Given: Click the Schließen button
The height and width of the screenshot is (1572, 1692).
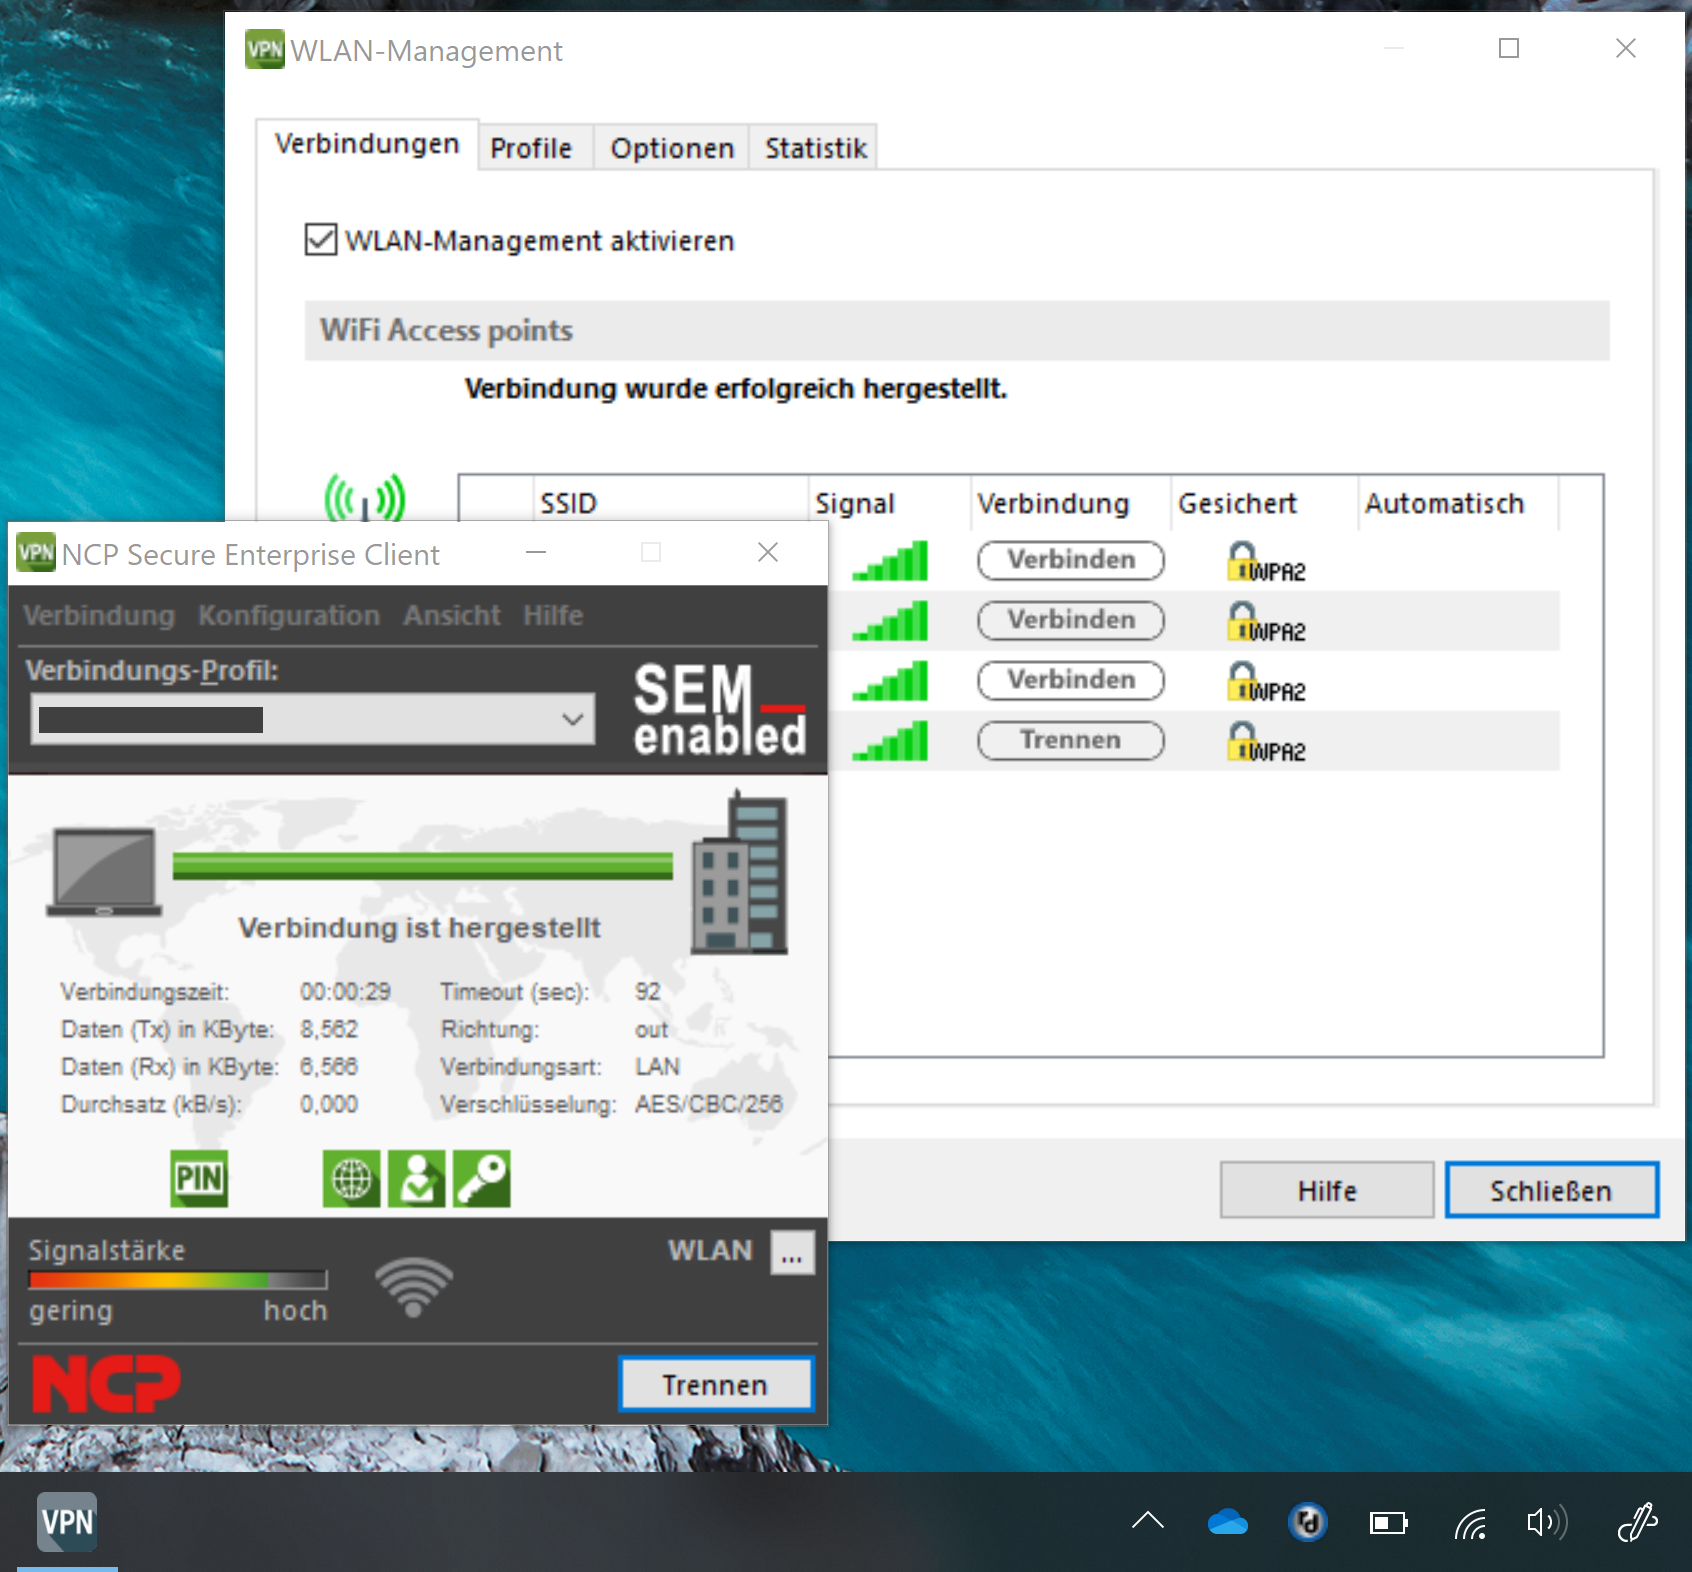Looking at the screenshot, I should [1551, 1190].
